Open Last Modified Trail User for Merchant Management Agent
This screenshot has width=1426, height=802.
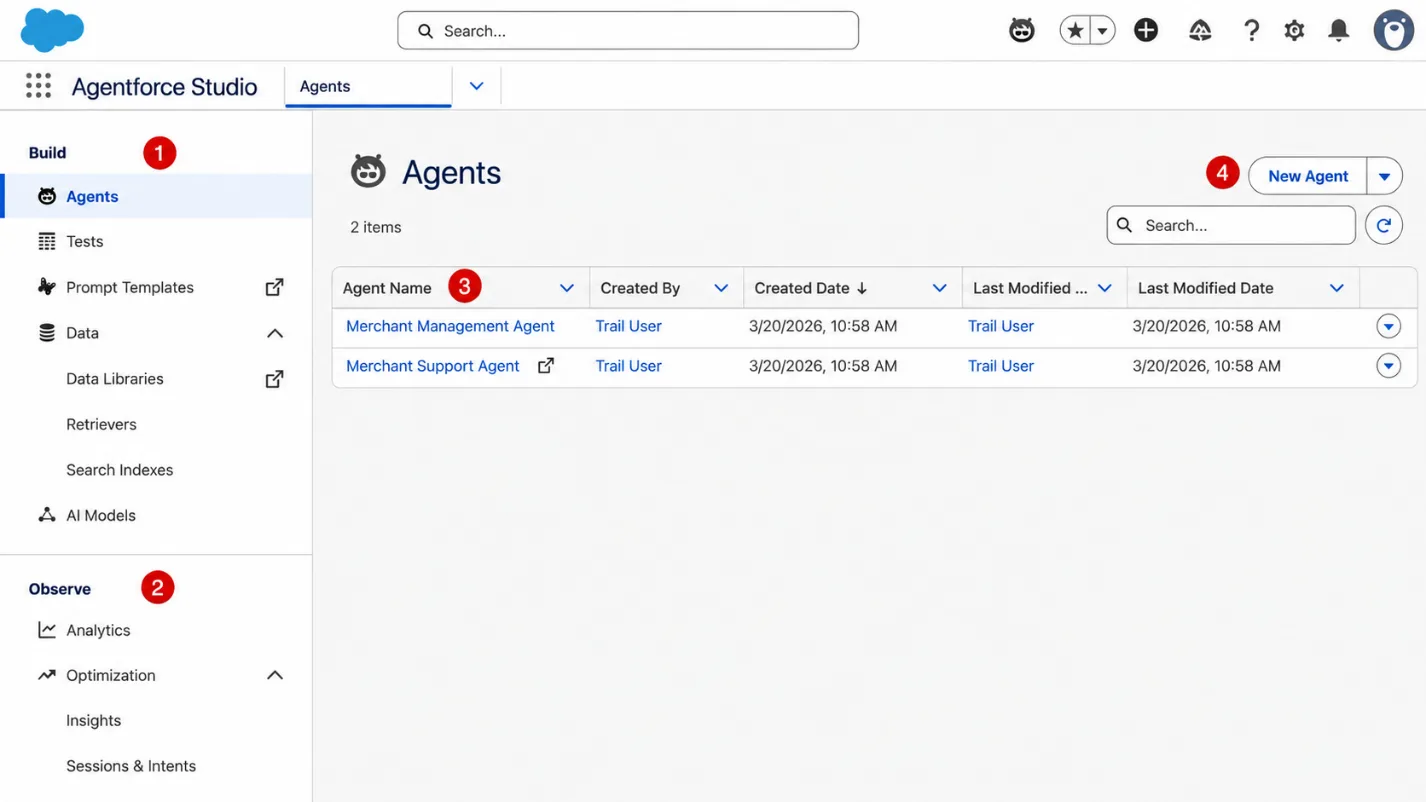1001,326
